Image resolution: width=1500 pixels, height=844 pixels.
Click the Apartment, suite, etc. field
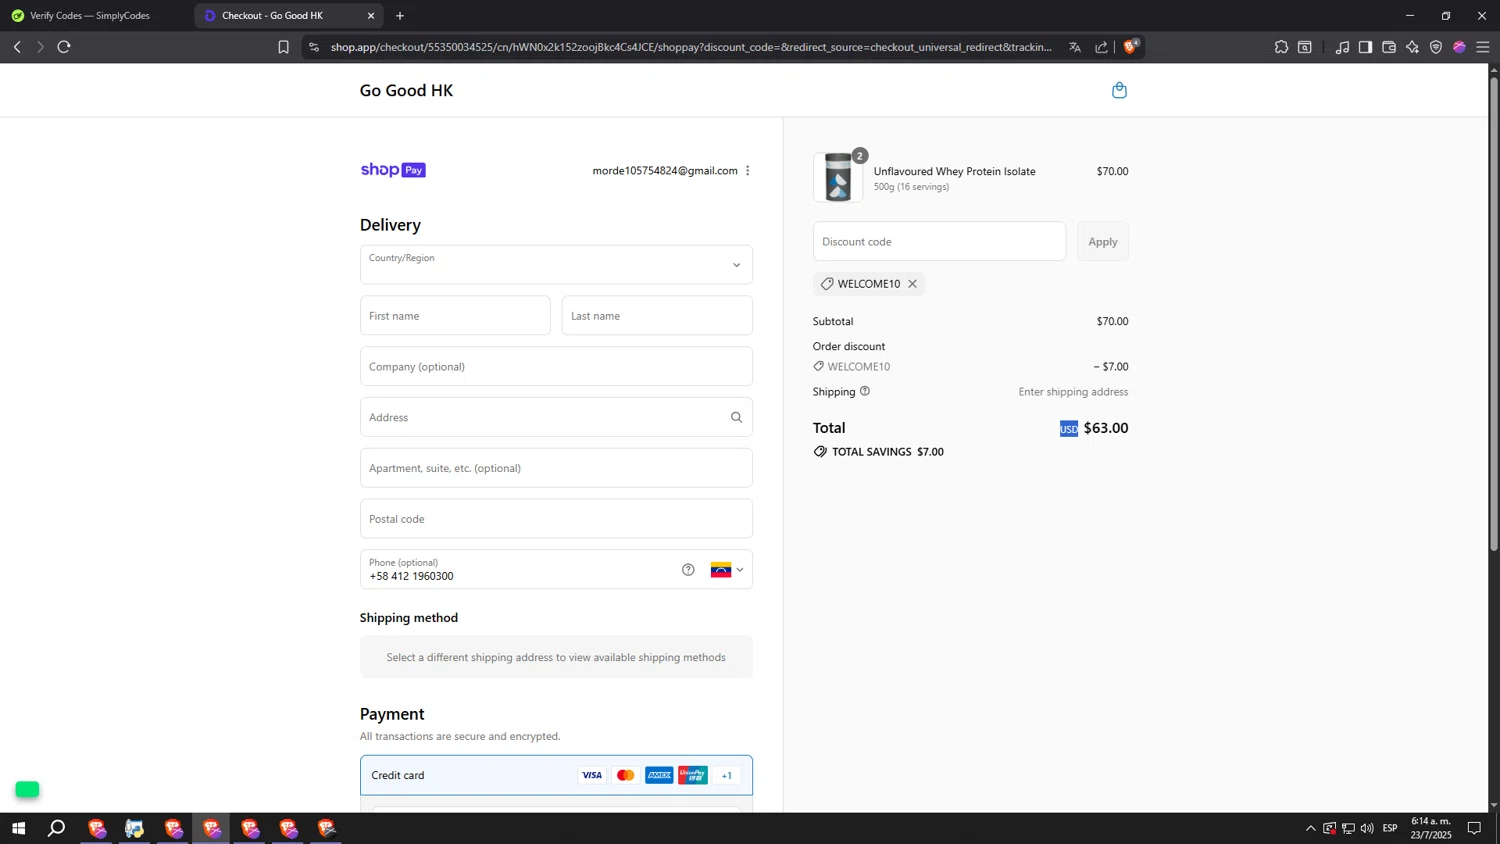point(556,468)
